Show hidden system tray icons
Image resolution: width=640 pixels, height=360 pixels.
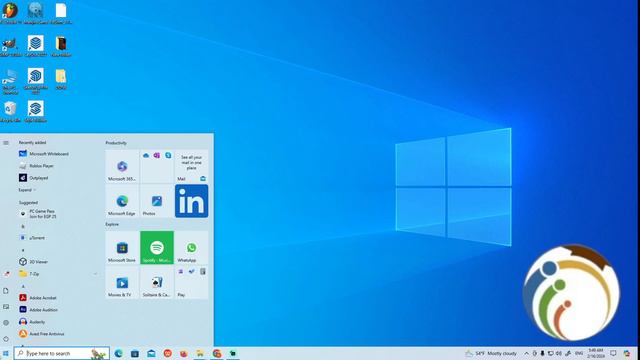527,353
